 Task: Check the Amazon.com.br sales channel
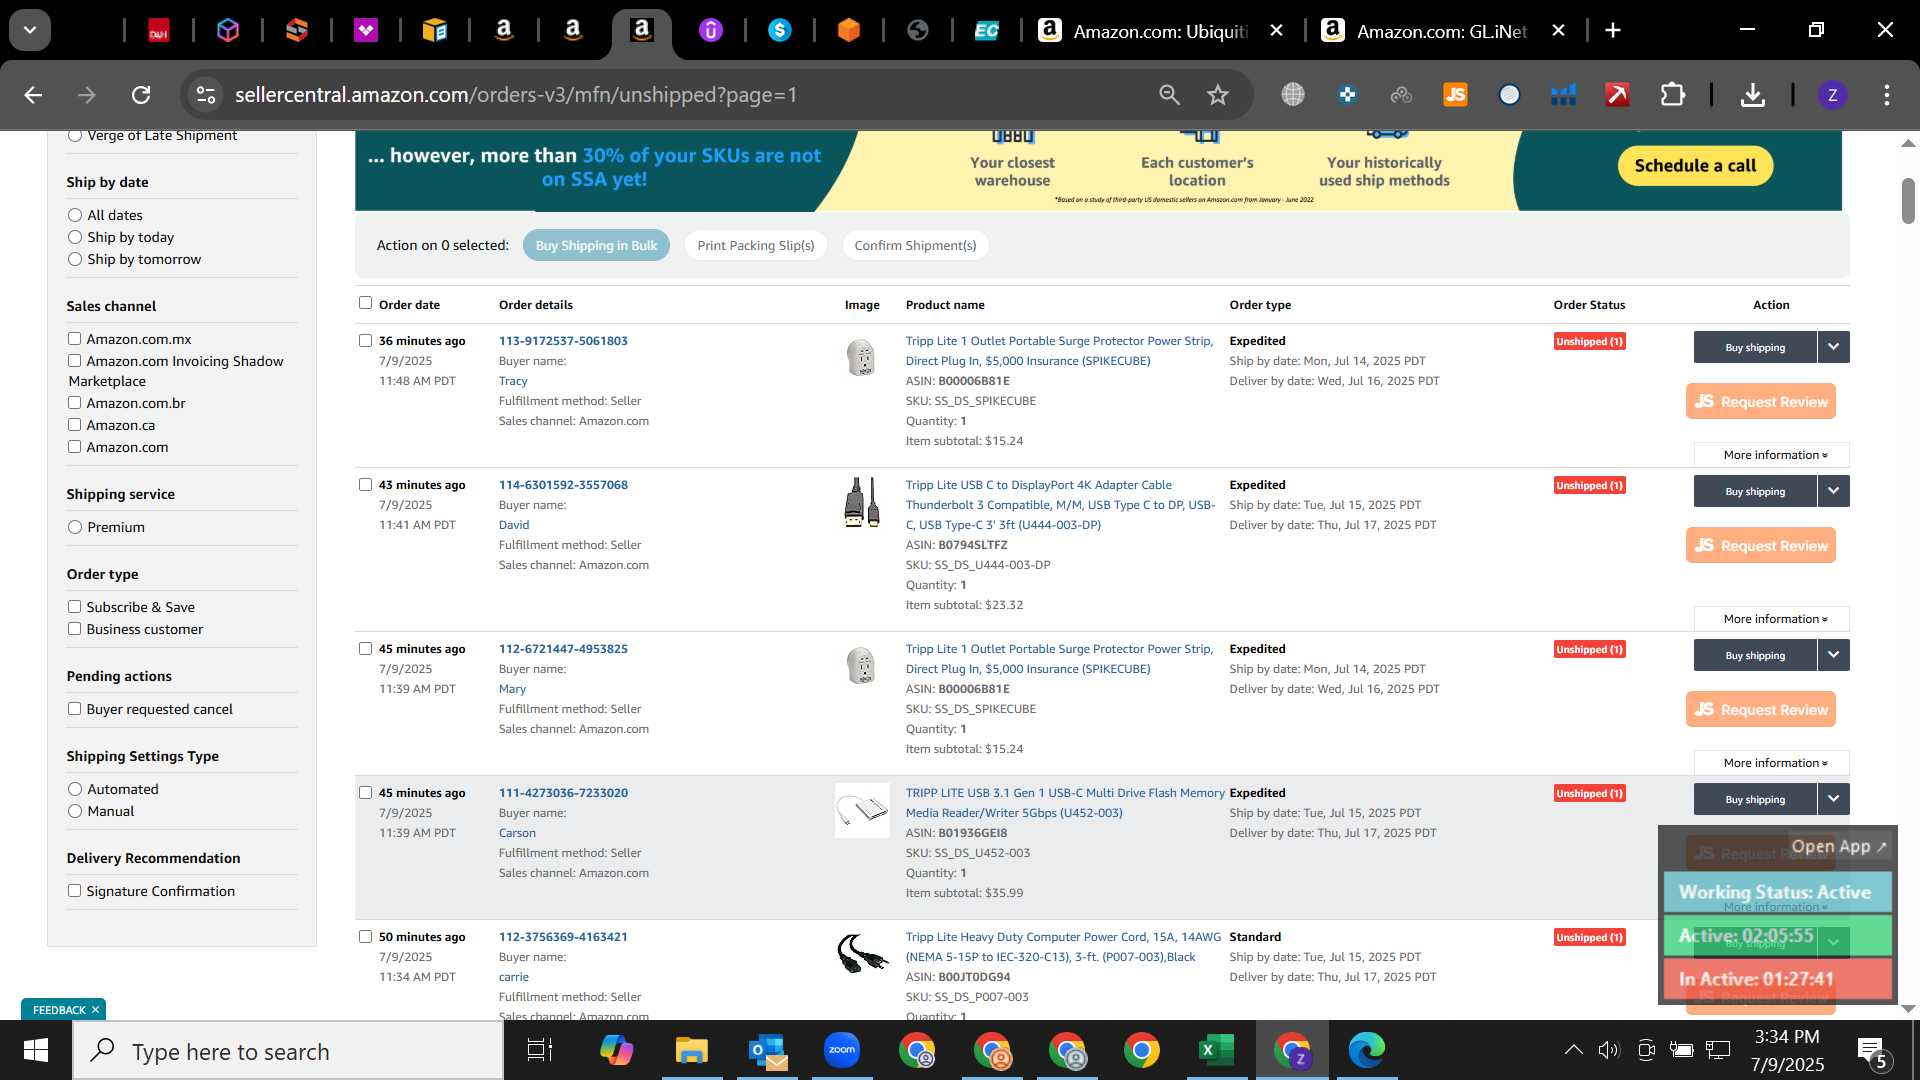click(74, 402)
